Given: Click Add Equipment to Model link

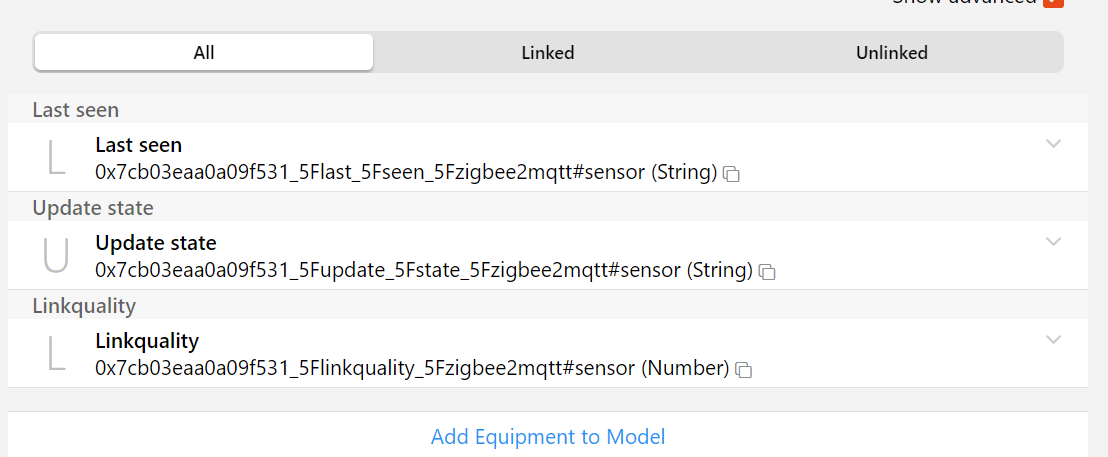Looking at the screenshot, I should pos(548,437).
